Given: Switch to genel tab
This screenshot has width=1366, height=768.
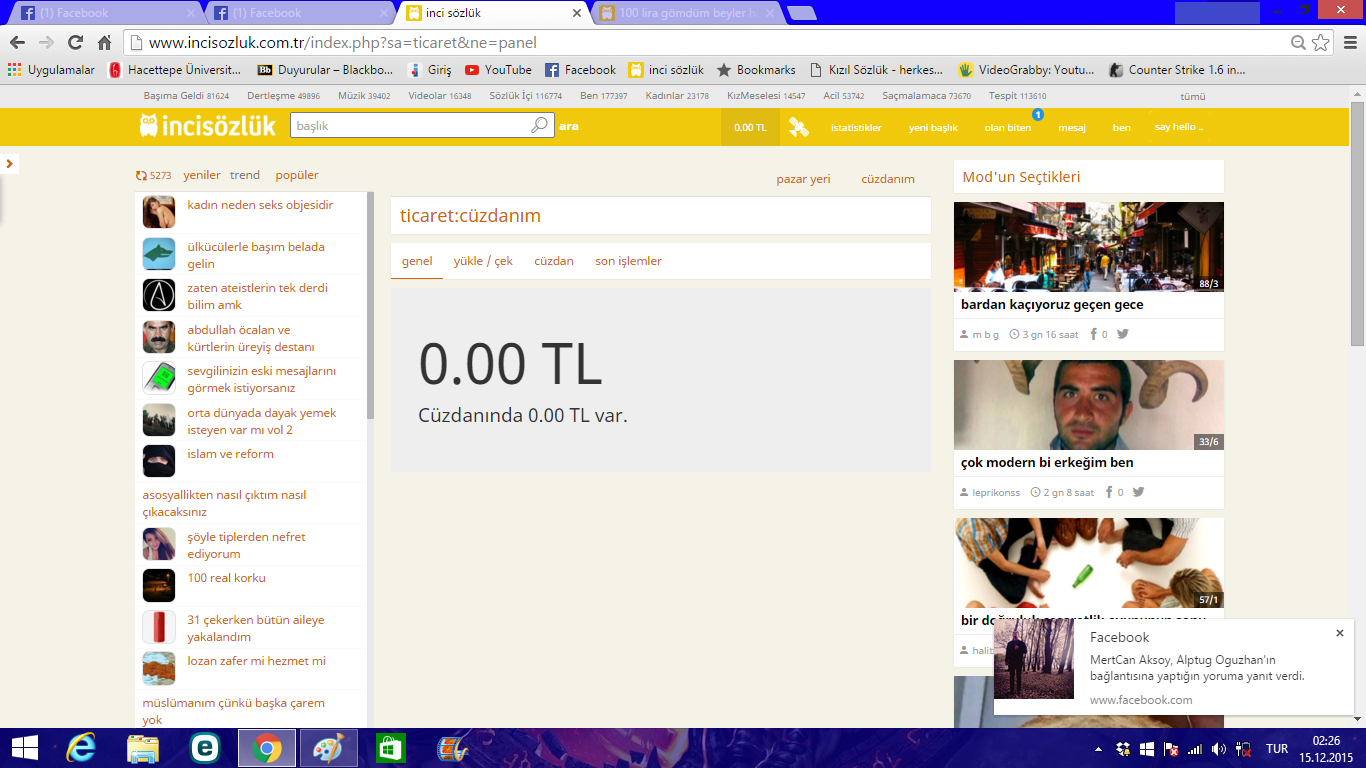Looking at the screenshot, I should [x=417, y=261].
